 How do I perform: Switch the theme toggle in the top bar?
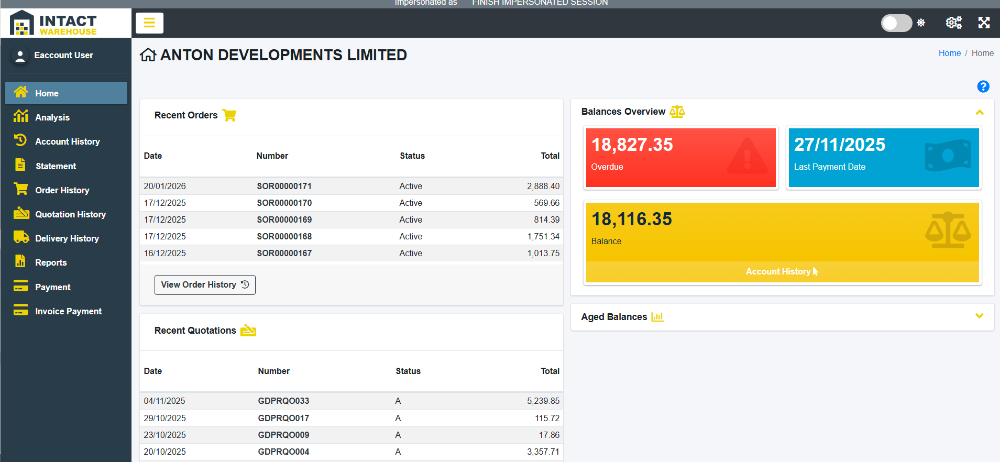(x=897, y=23)
